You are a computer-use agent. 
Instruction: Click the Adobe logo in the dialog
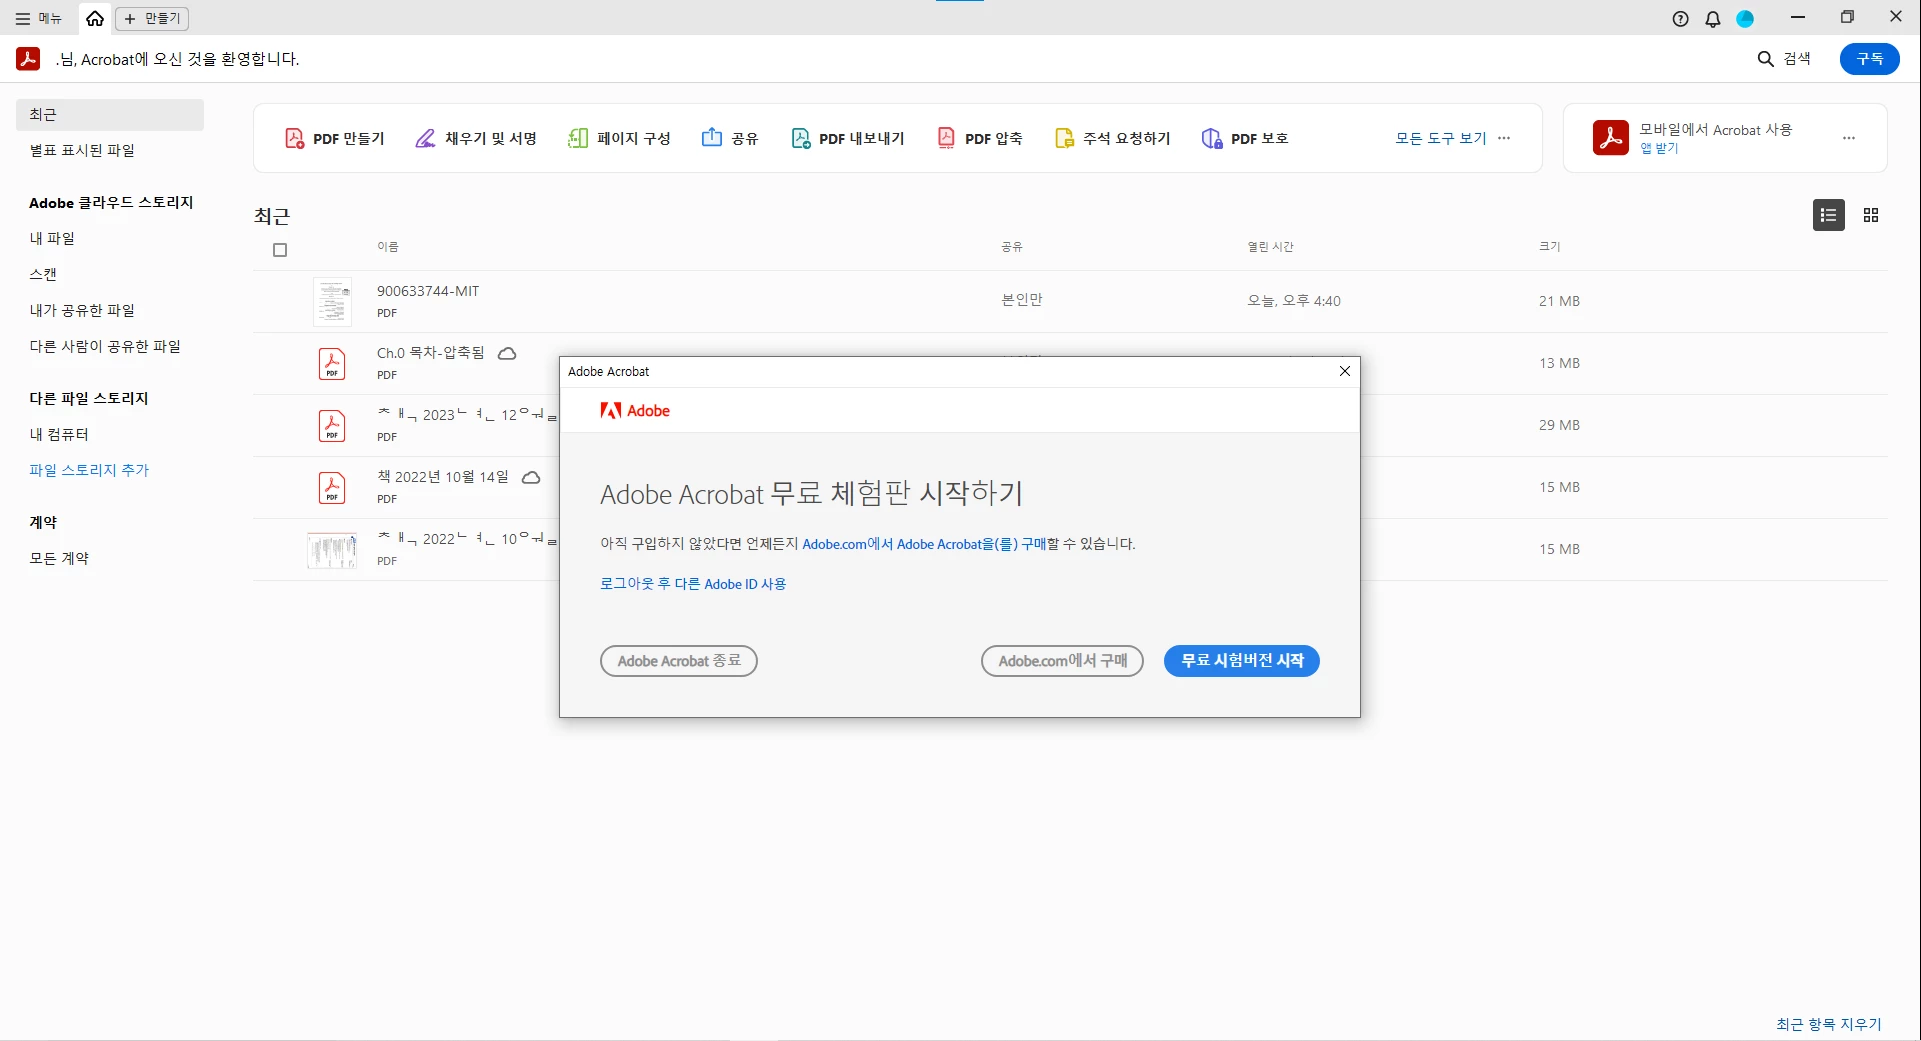tap(635, 410)
